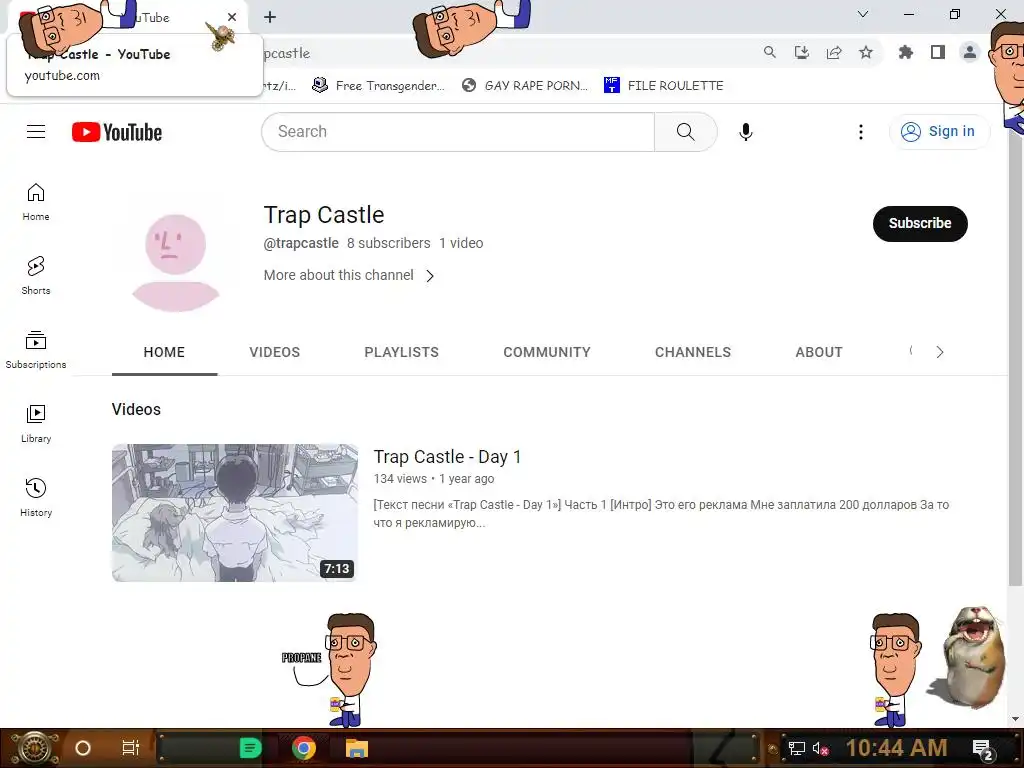Switch to the COMMUNITY tab
The height and width of the screenshot is (768, 1024).
[547, 352]
